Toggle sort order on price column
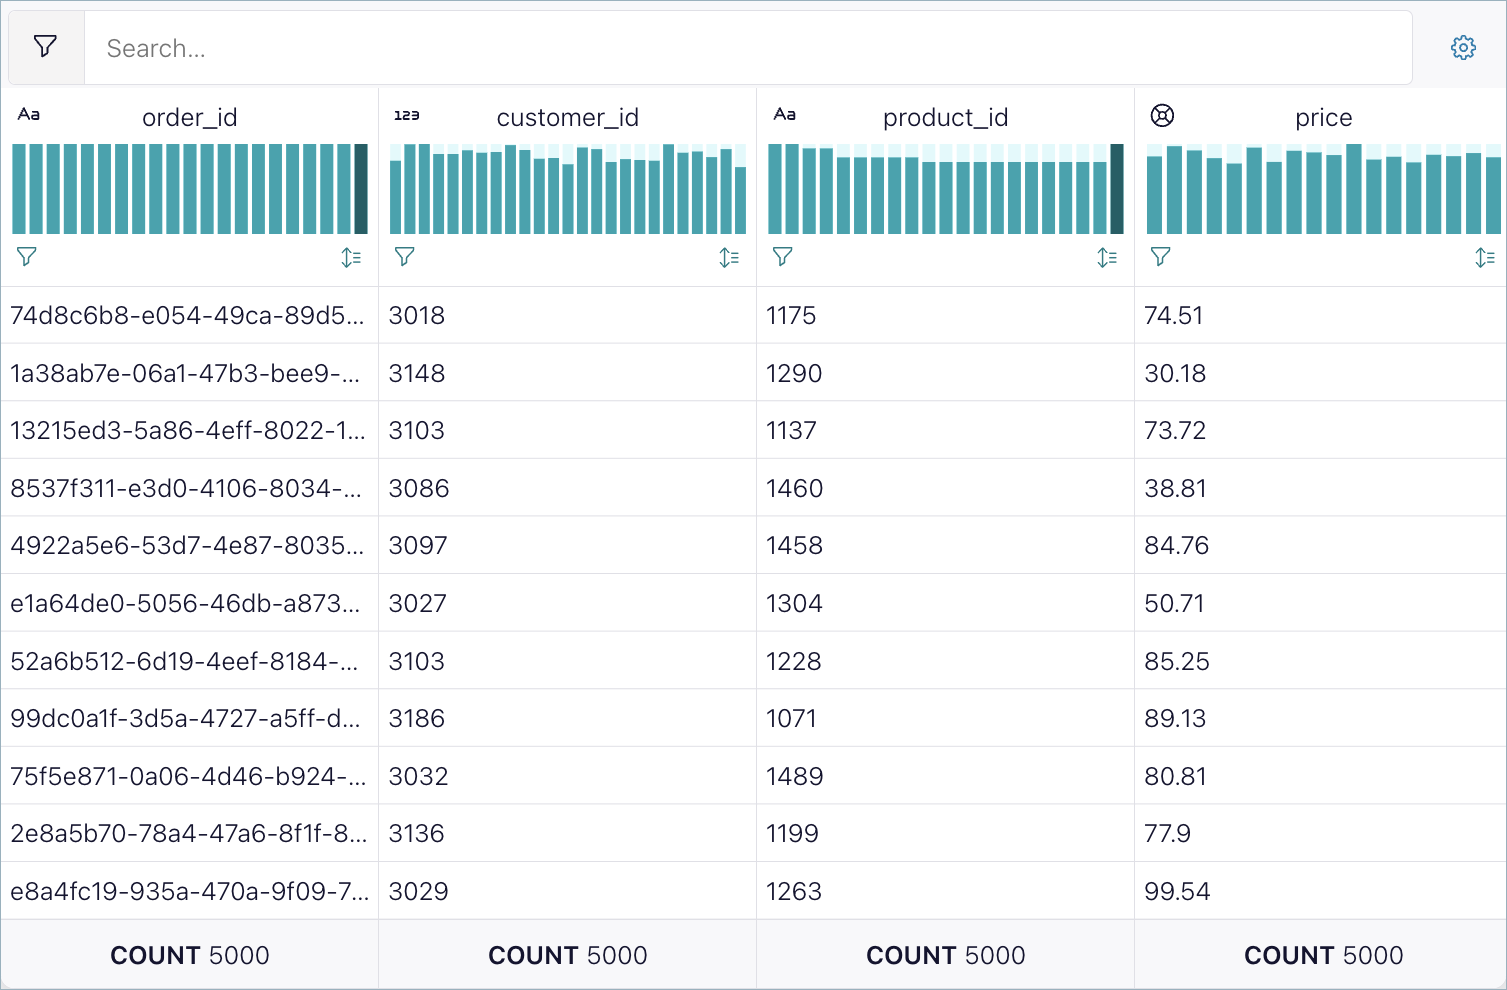 pyautogui.click(x=1485, y=257)
